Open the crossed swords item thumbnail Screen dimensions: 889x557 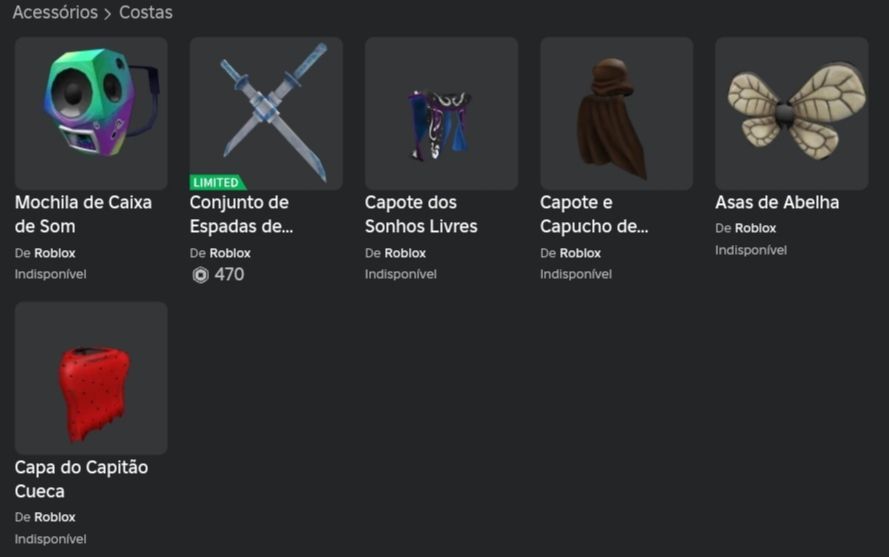click(266, 113)
